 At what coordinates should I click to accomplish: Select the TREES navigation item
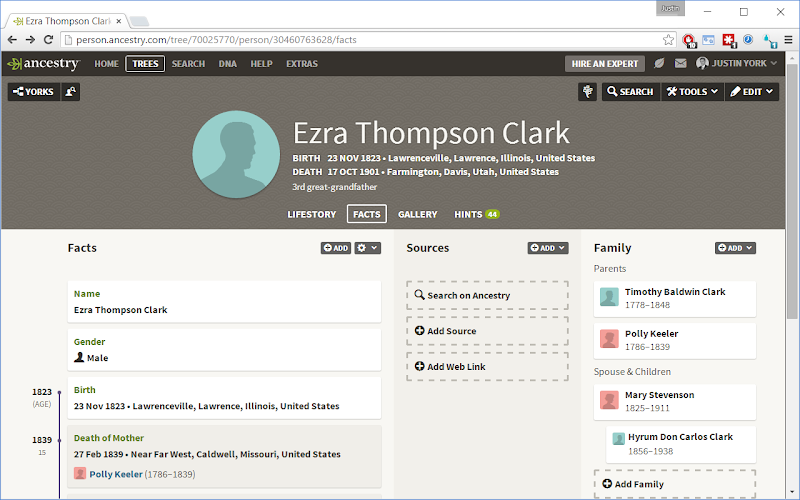[x=145, y=64]
